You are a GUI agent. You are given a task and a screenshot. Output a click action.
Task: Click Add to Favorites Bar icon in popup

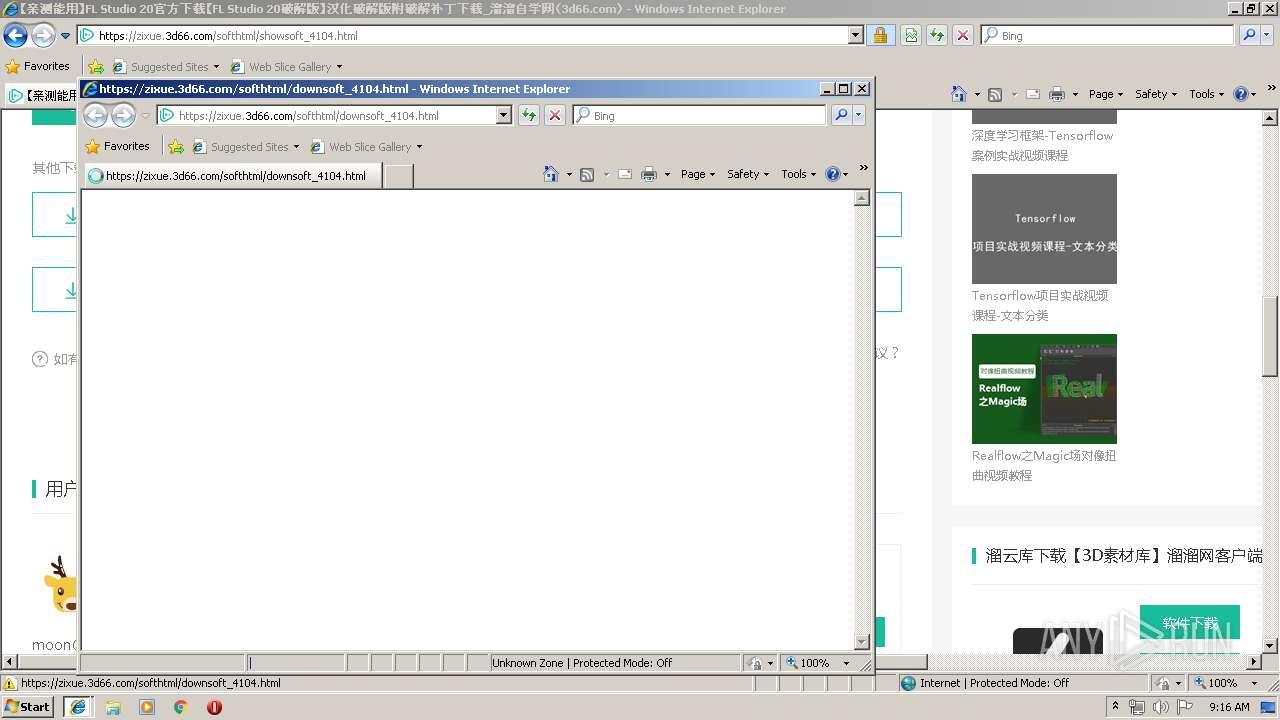coord(176,147)
